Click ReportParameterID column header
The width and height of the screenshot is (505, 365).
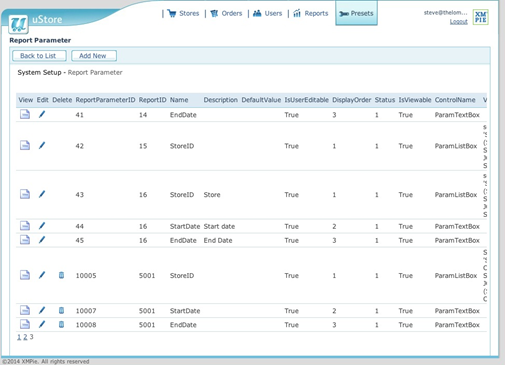[x=105, y=100]
